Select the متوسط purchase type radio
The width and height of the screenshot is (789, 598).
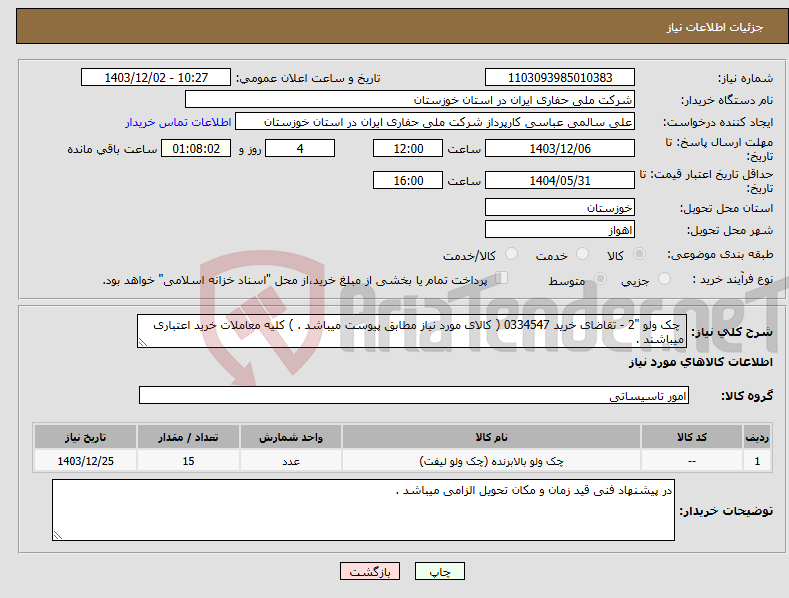[x=600, y=278]
